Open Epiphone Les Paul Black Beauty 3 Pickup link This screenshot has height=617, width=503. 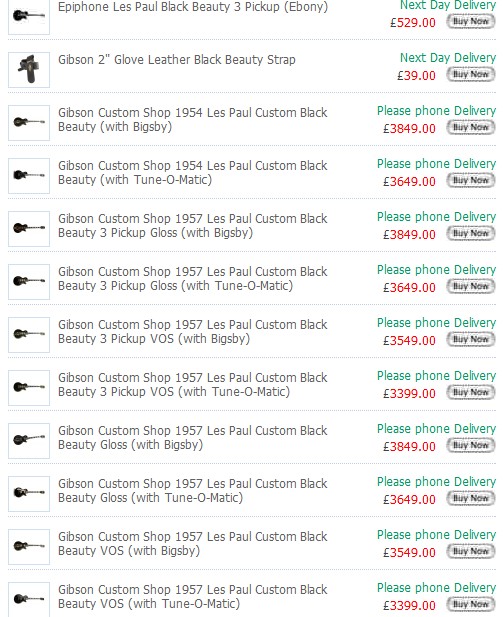(193, 7)
